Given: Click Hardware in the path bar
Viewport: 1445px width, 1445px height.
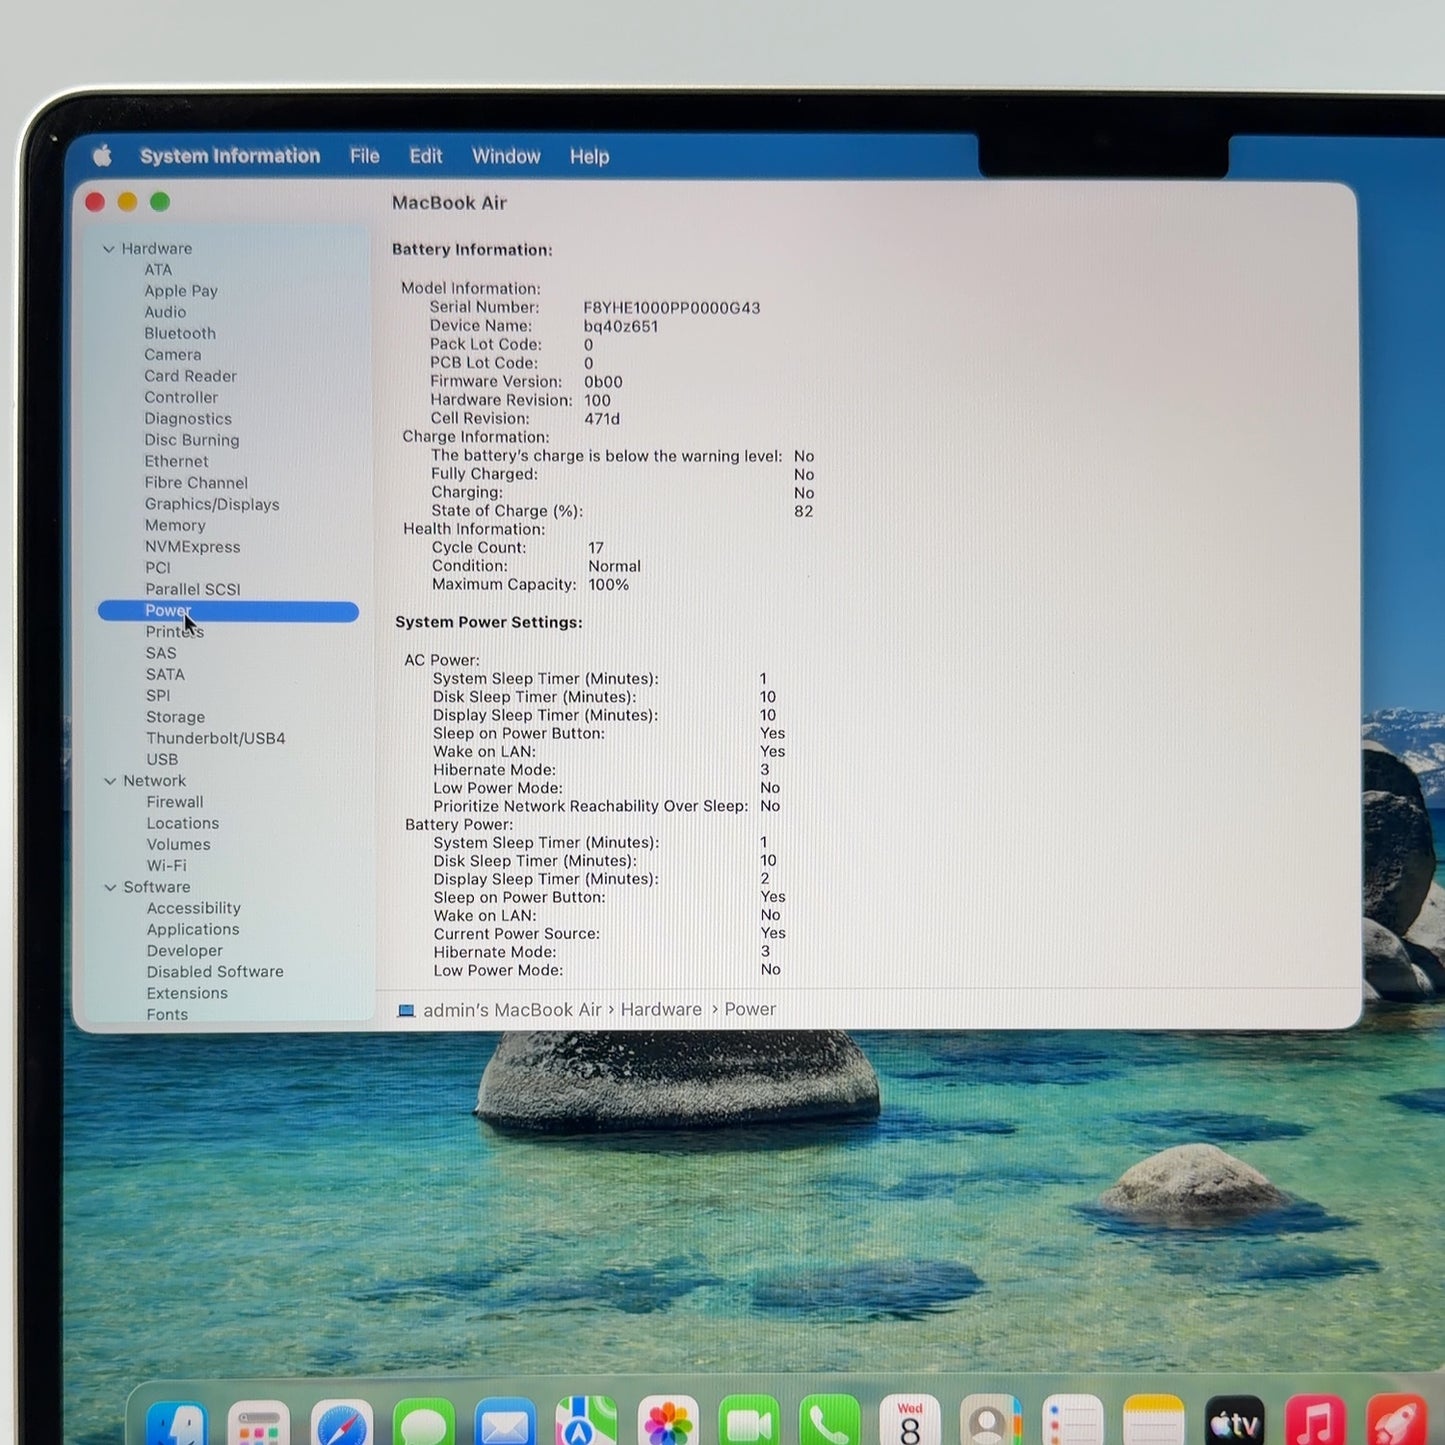Looking at the screenshot, I should click(x=661, y=1009).
